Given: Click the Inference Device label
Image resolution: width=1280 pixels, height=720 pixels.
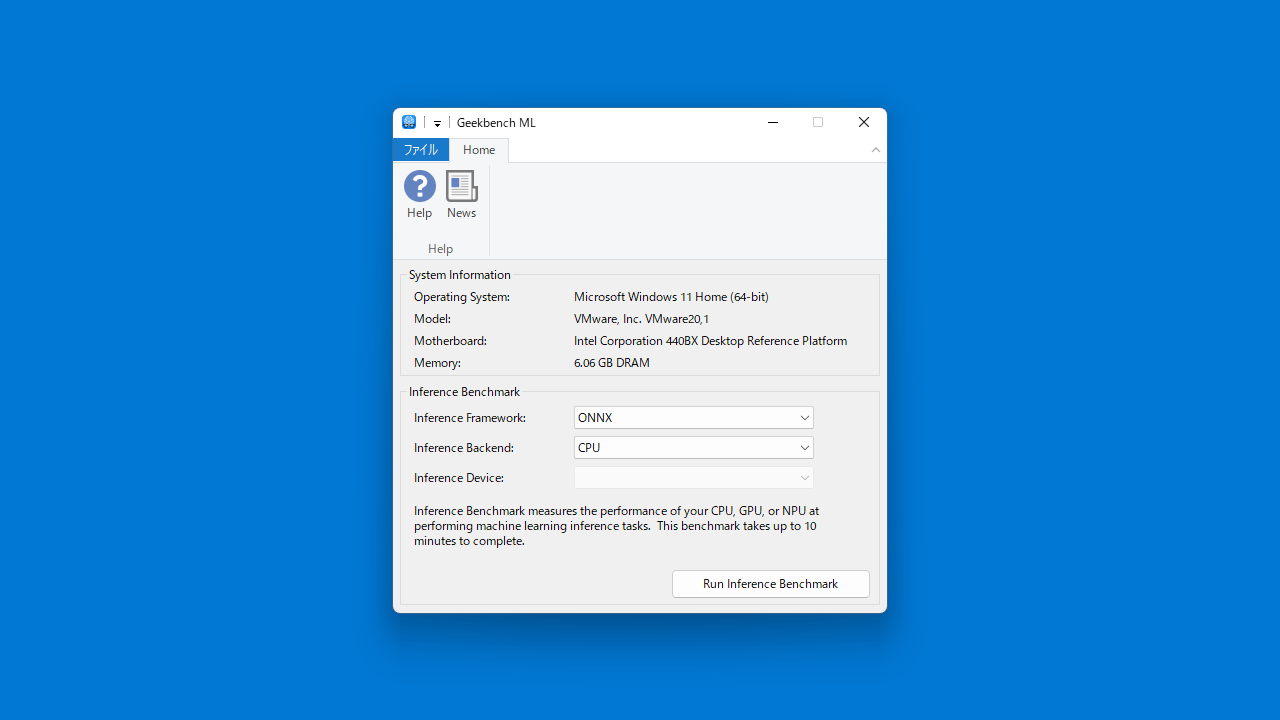Looking at the screenshot, I should (x=459, y=478).
